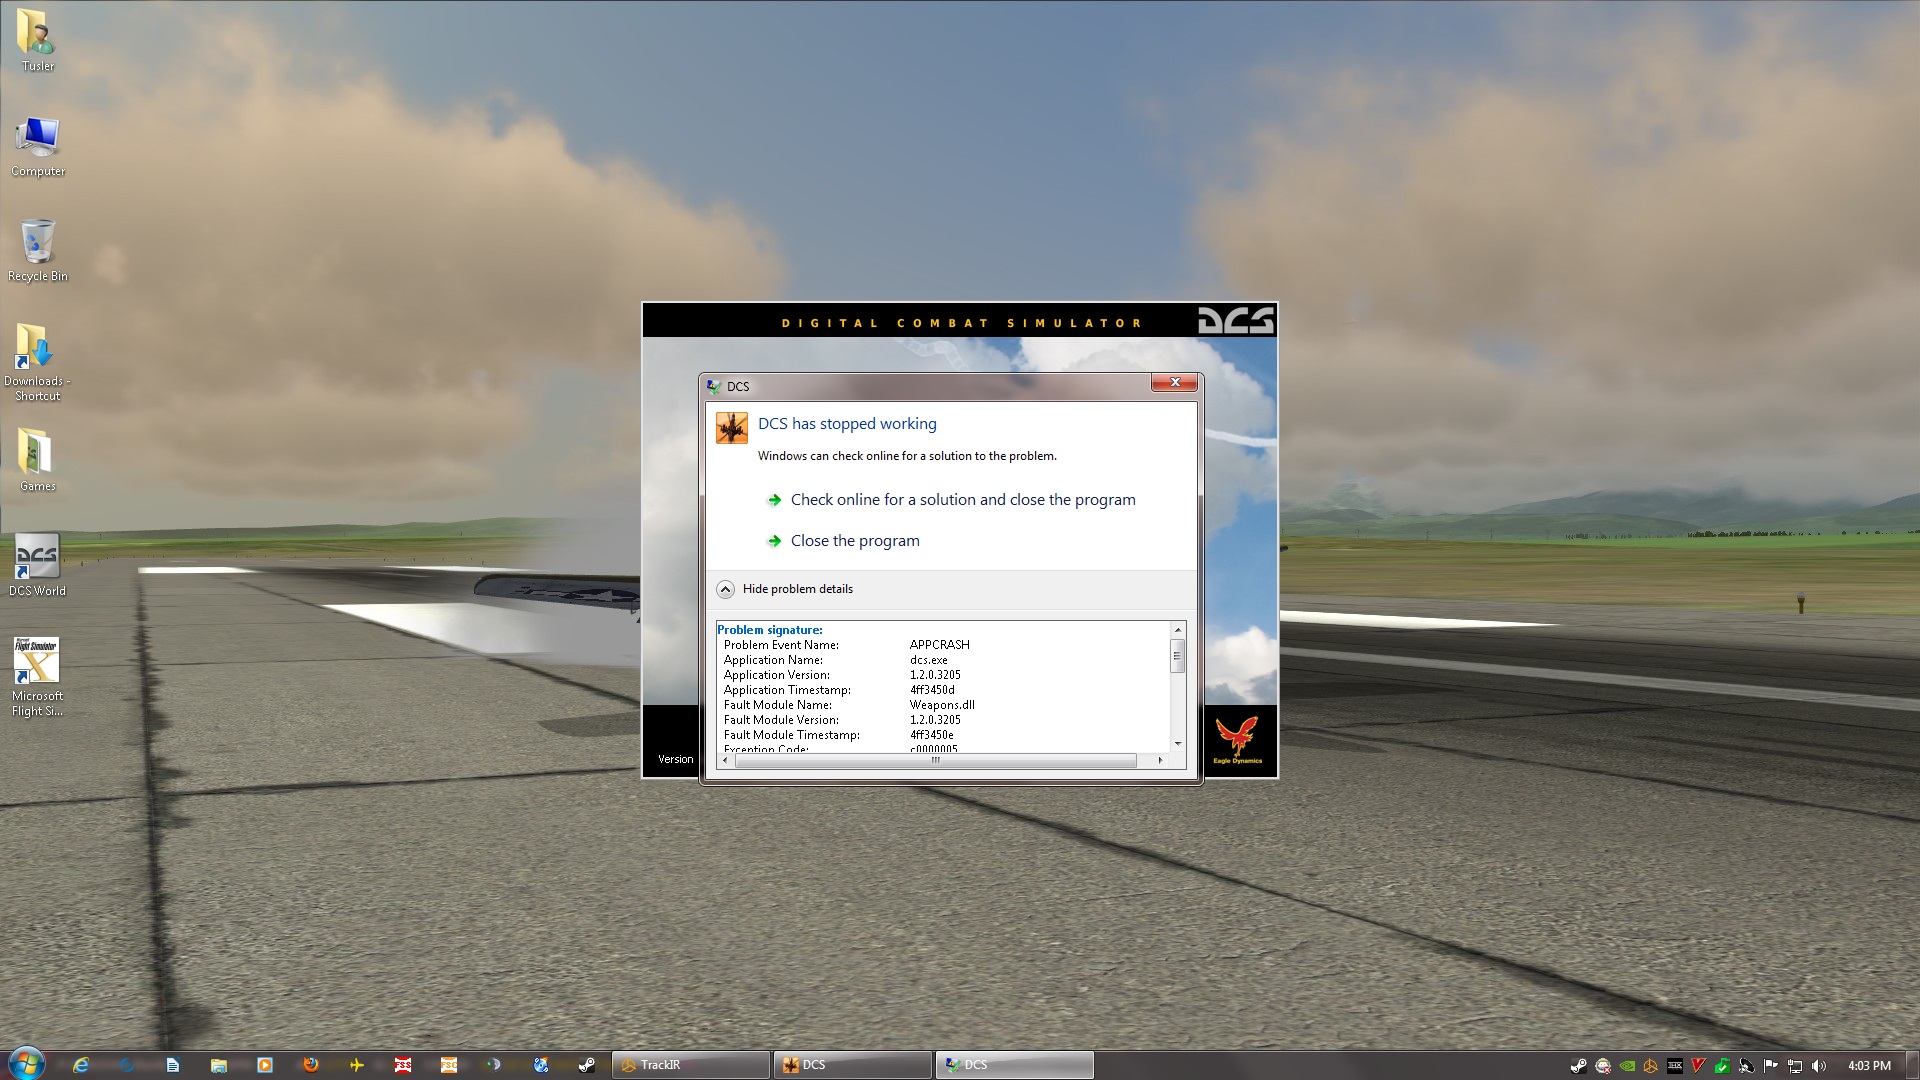Click the 4:03 PM system clock
The height and width of the screenshot is (1080, 1920).
pyautogui.click(x=1869, y=1066)
